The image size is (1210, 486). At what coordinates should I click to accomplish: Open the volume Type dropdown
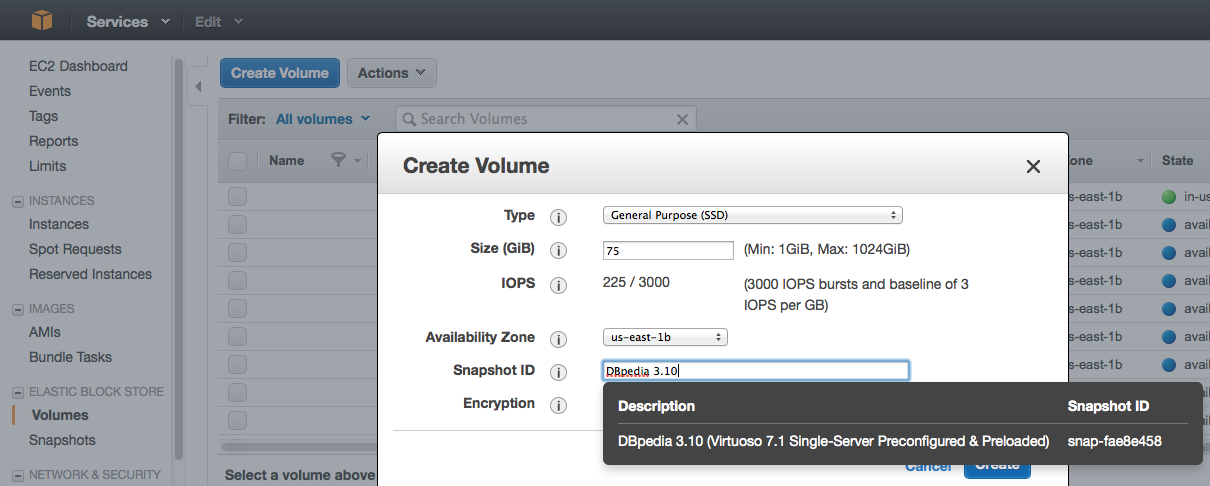tap(752, 215)
